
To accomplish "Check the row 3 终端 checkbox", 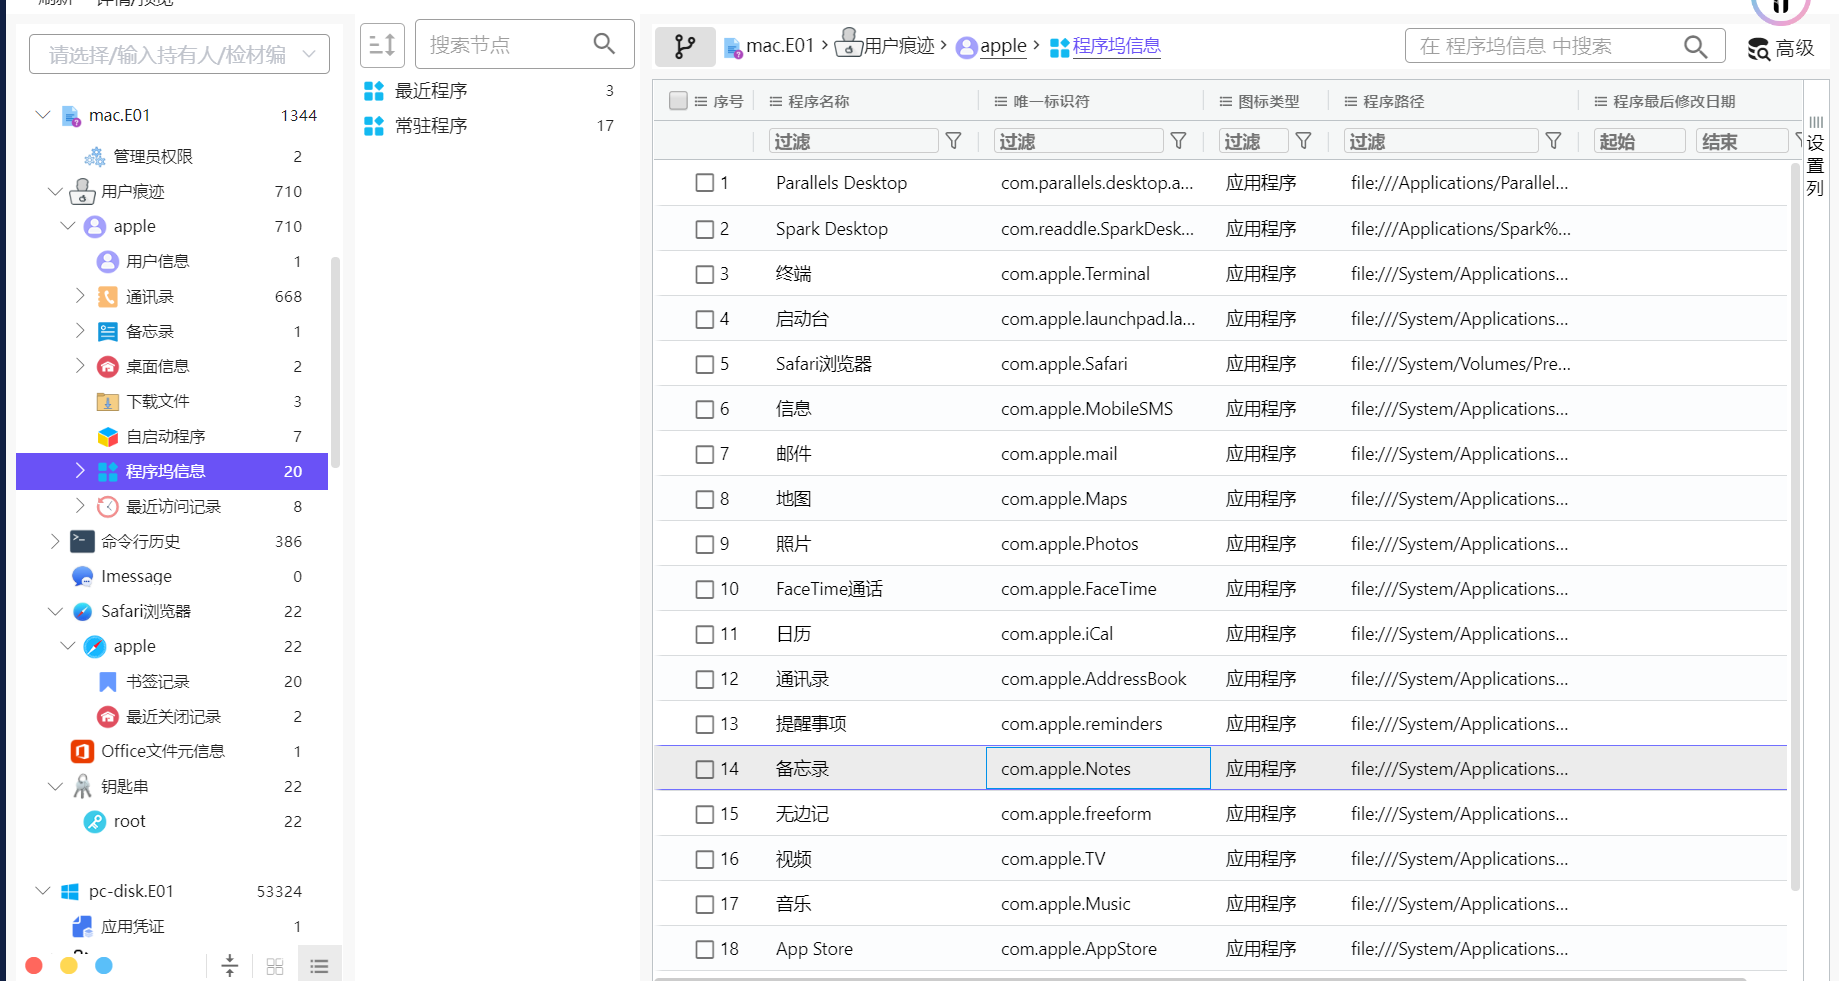I will pyautogui.click(x=705, y=274).
